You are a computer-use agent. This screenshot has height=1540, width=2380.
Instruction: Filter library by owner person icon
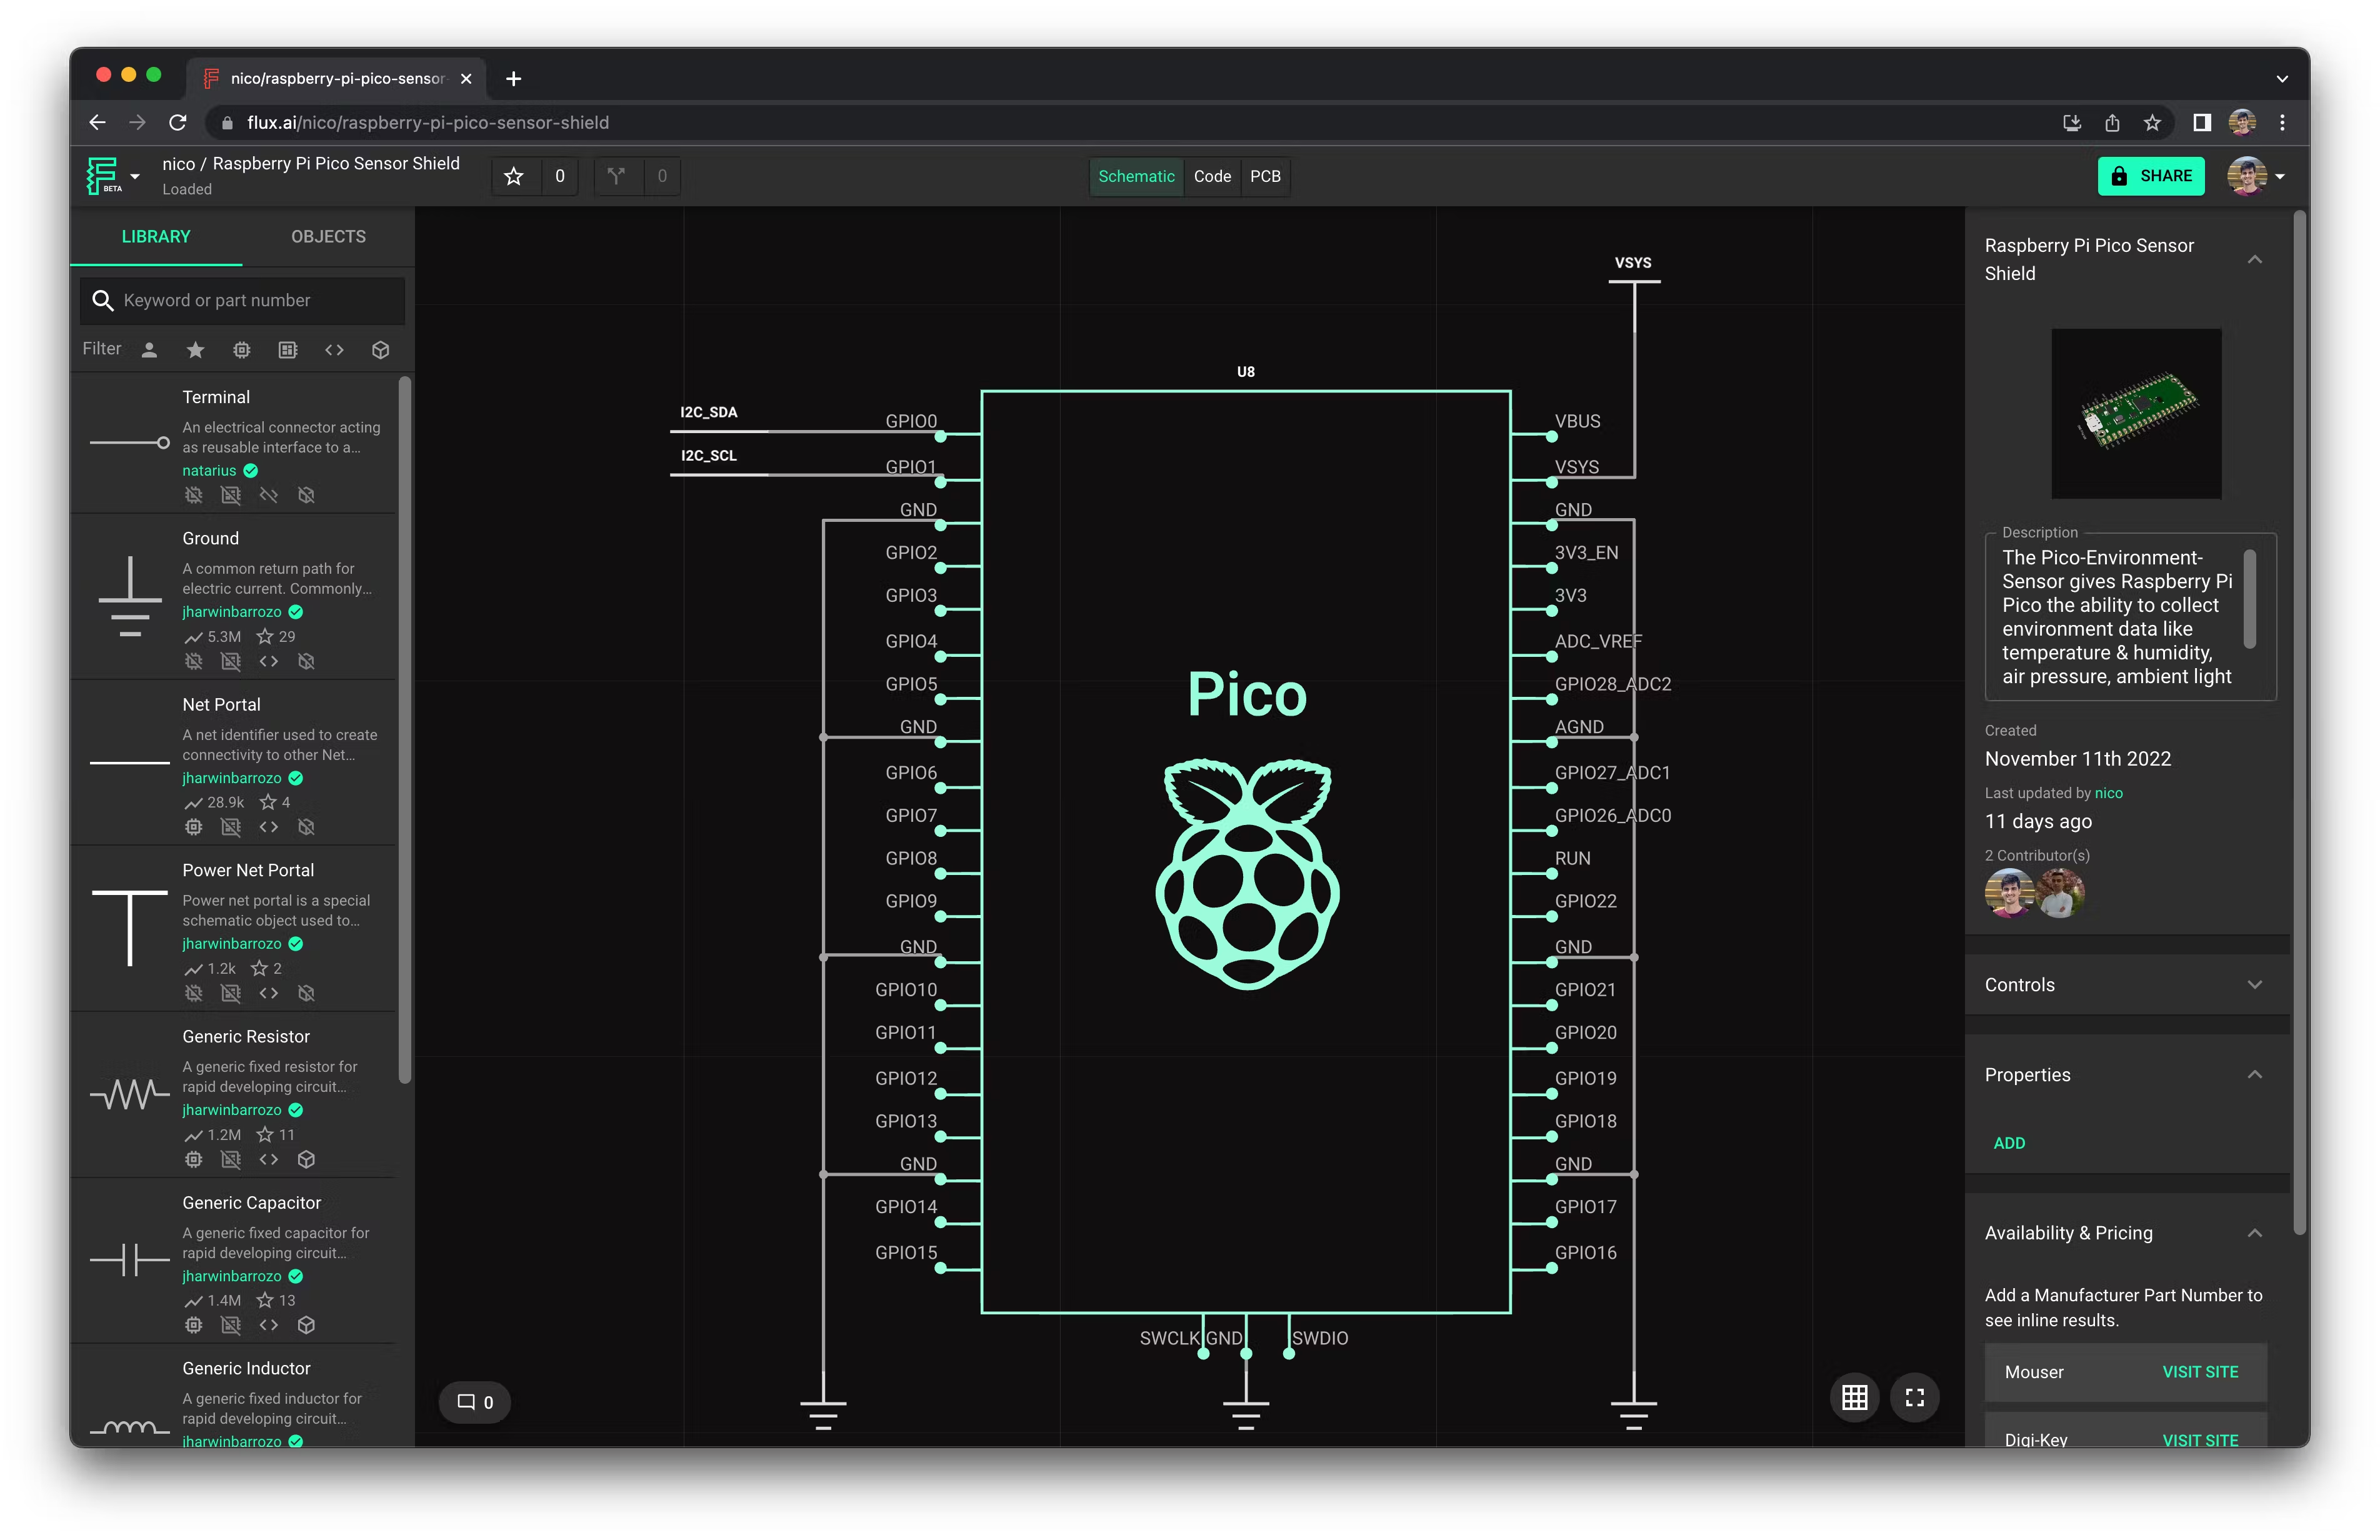coord(149,350)
